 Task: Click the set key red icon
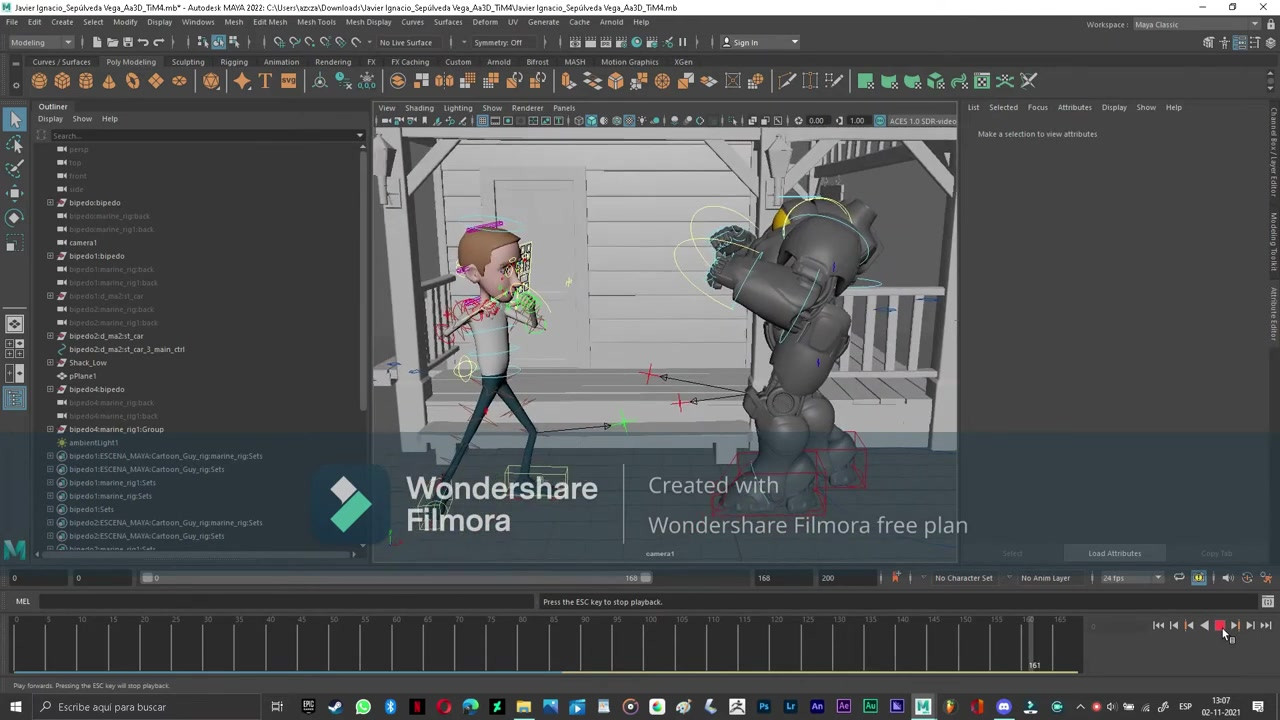[895, 577]
